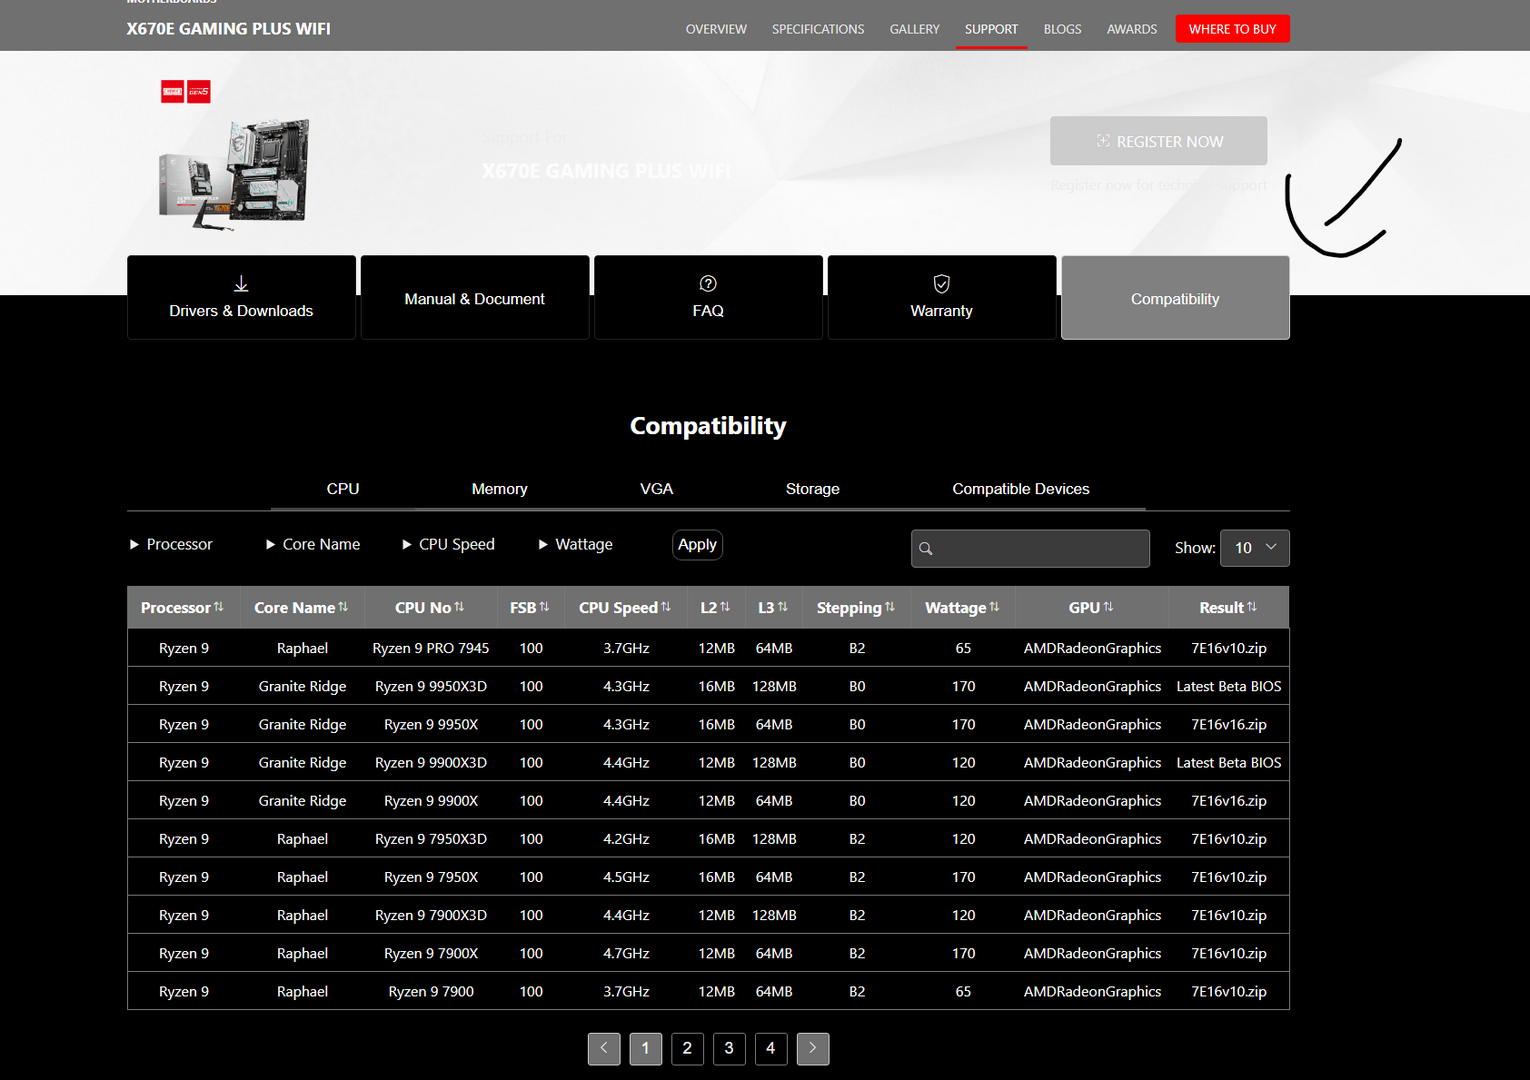Screen dimensions: 1530x1080
Task: Open the Blogs nav item
Action: click(1062, 29)
